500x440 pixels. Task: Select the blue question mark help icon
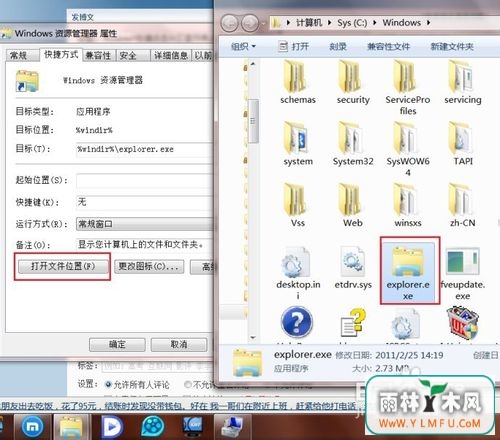pyautogui.click(x=297, y=322)
